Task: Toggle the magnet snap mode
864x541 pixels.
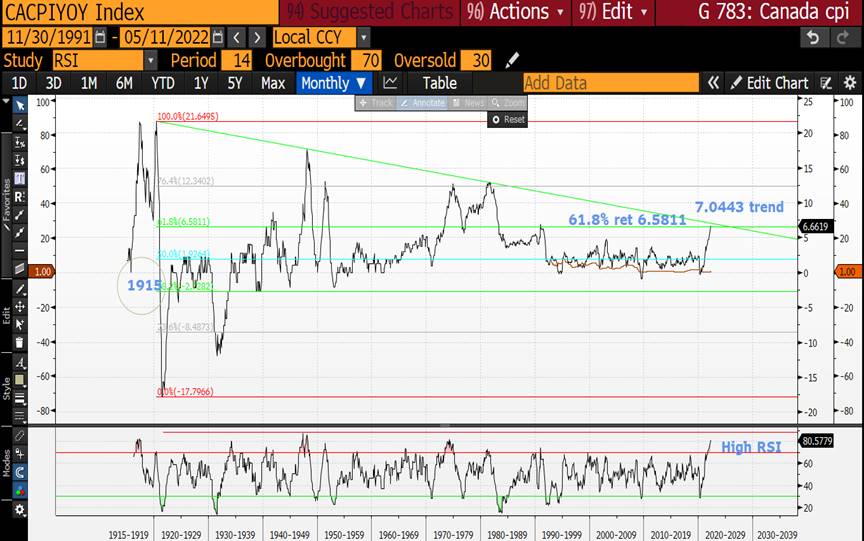Action: click(20, 472)
